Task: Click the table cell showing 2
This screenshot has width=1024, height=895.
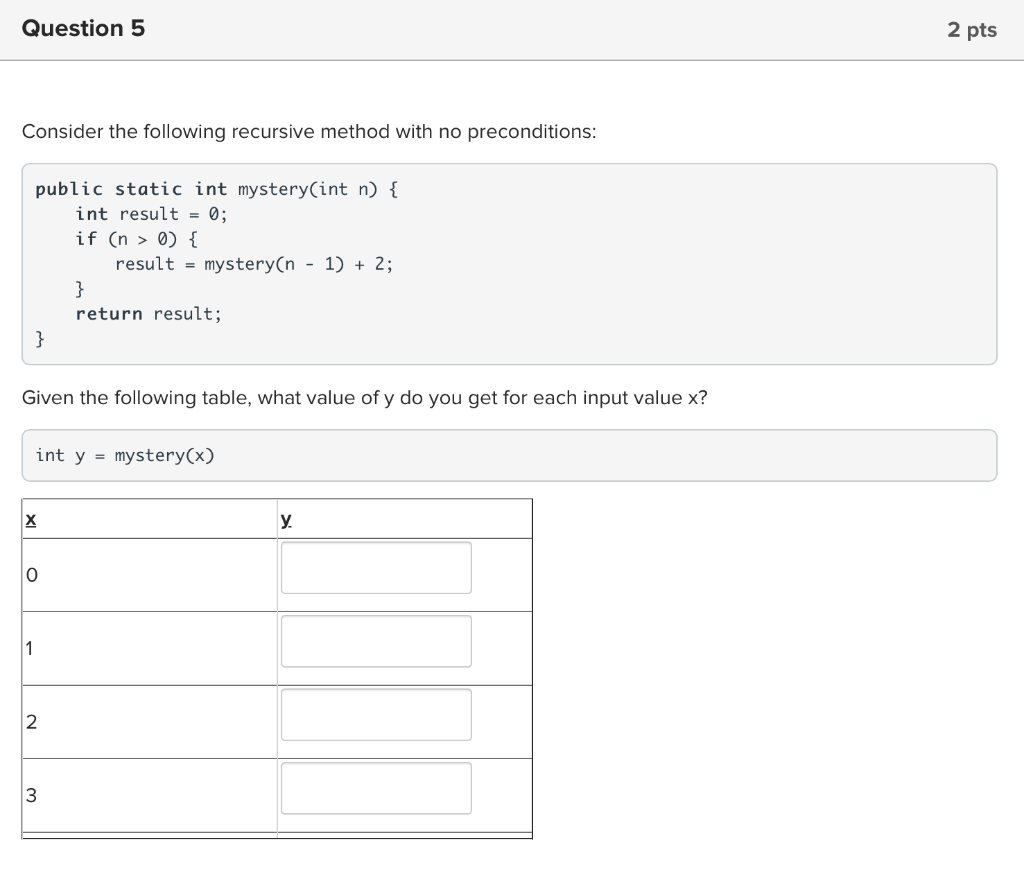Action: (31, 722)
